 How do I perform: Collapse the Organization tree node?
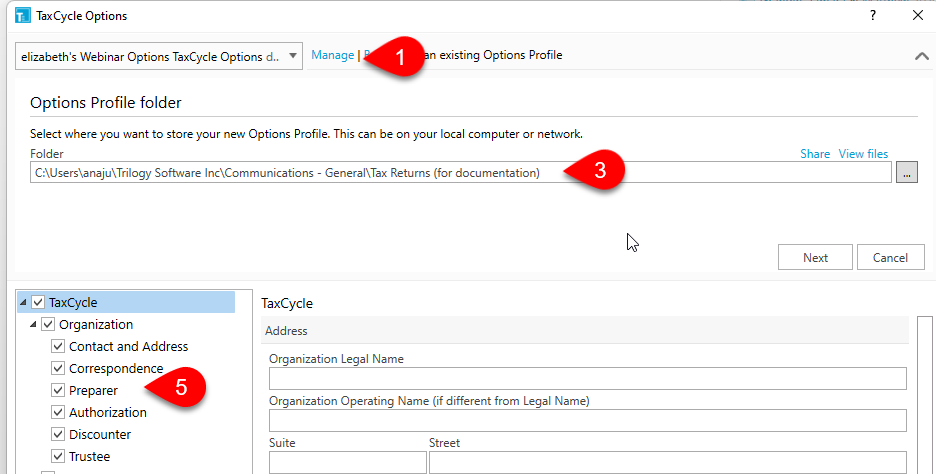[x=33, y=325]
